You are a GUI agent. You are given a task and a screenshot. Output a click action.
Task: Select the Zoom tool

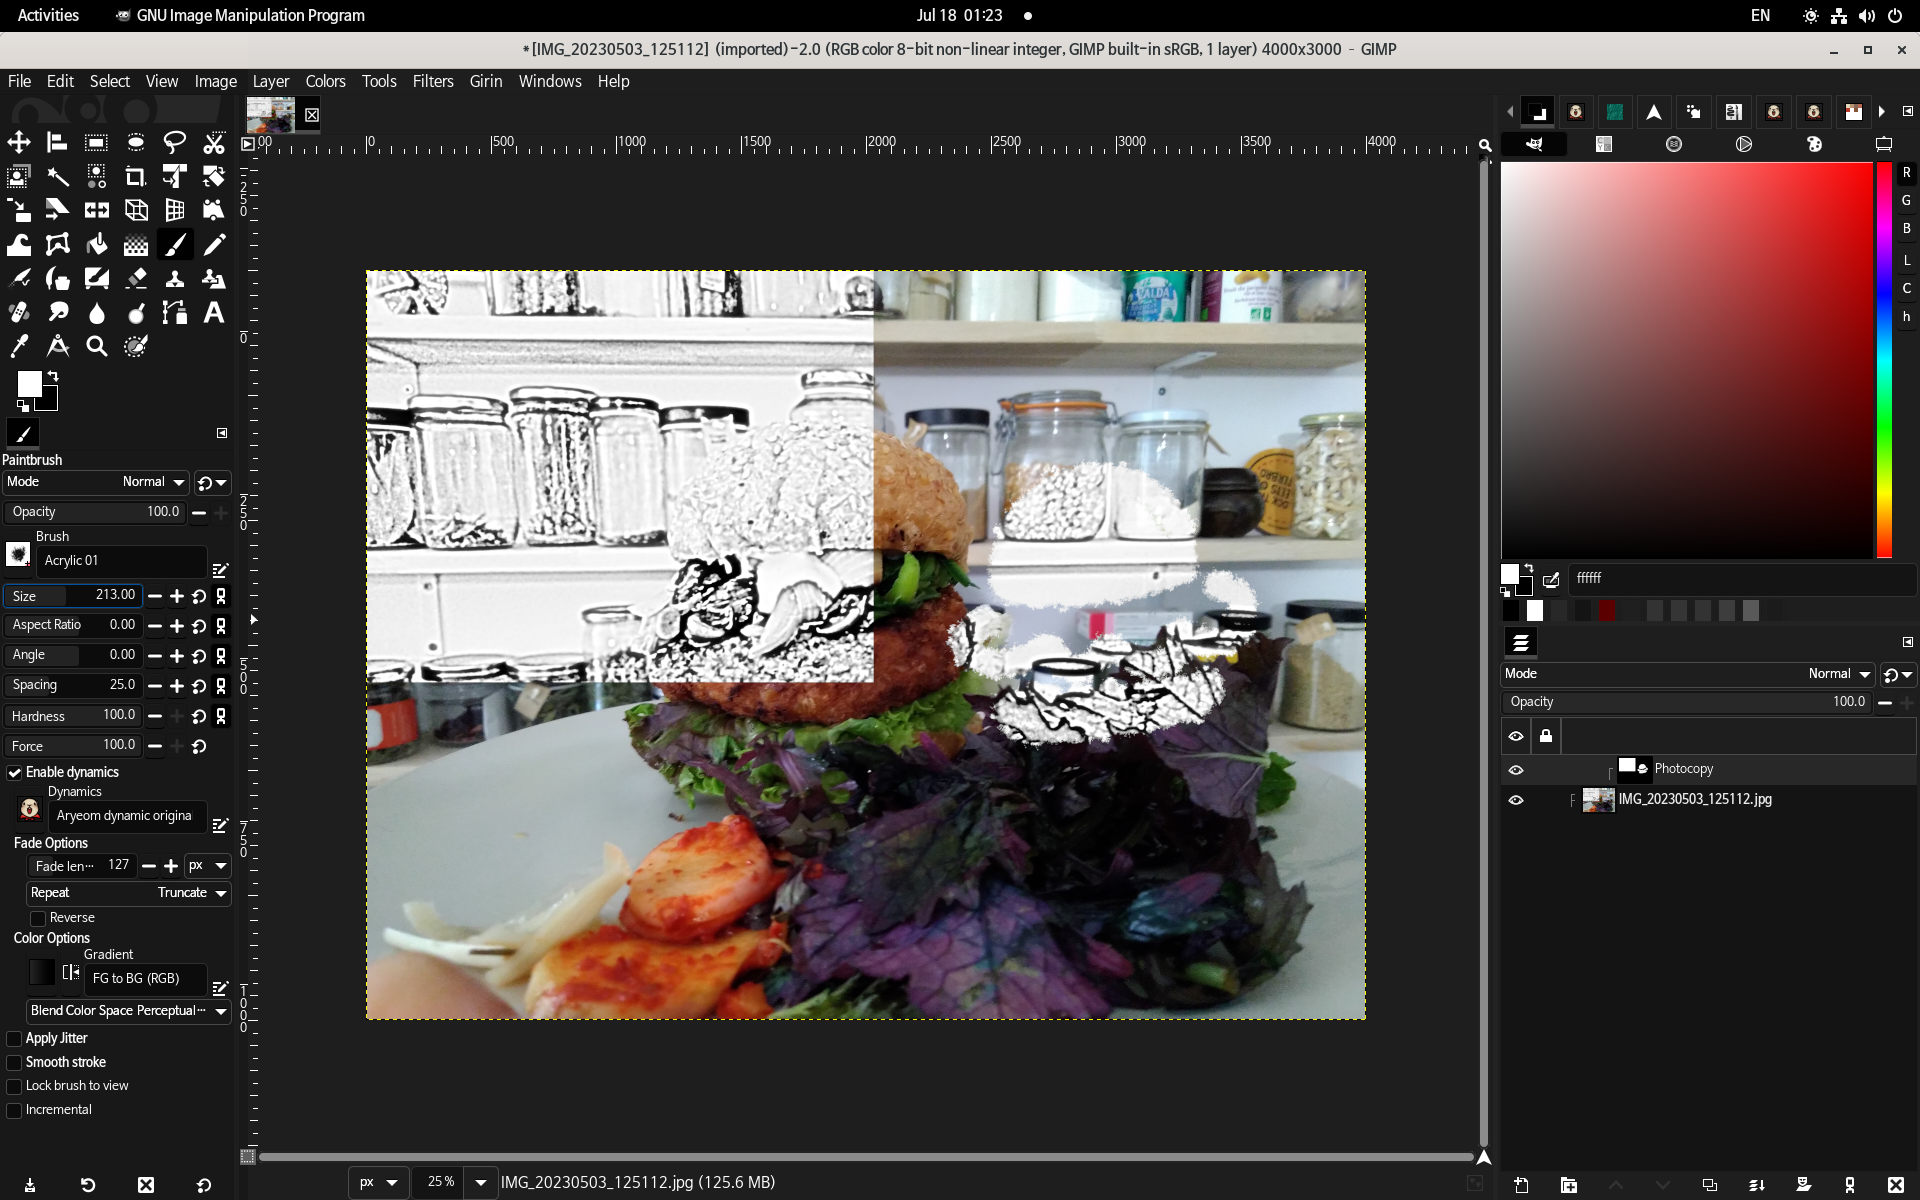coord(97,346)
